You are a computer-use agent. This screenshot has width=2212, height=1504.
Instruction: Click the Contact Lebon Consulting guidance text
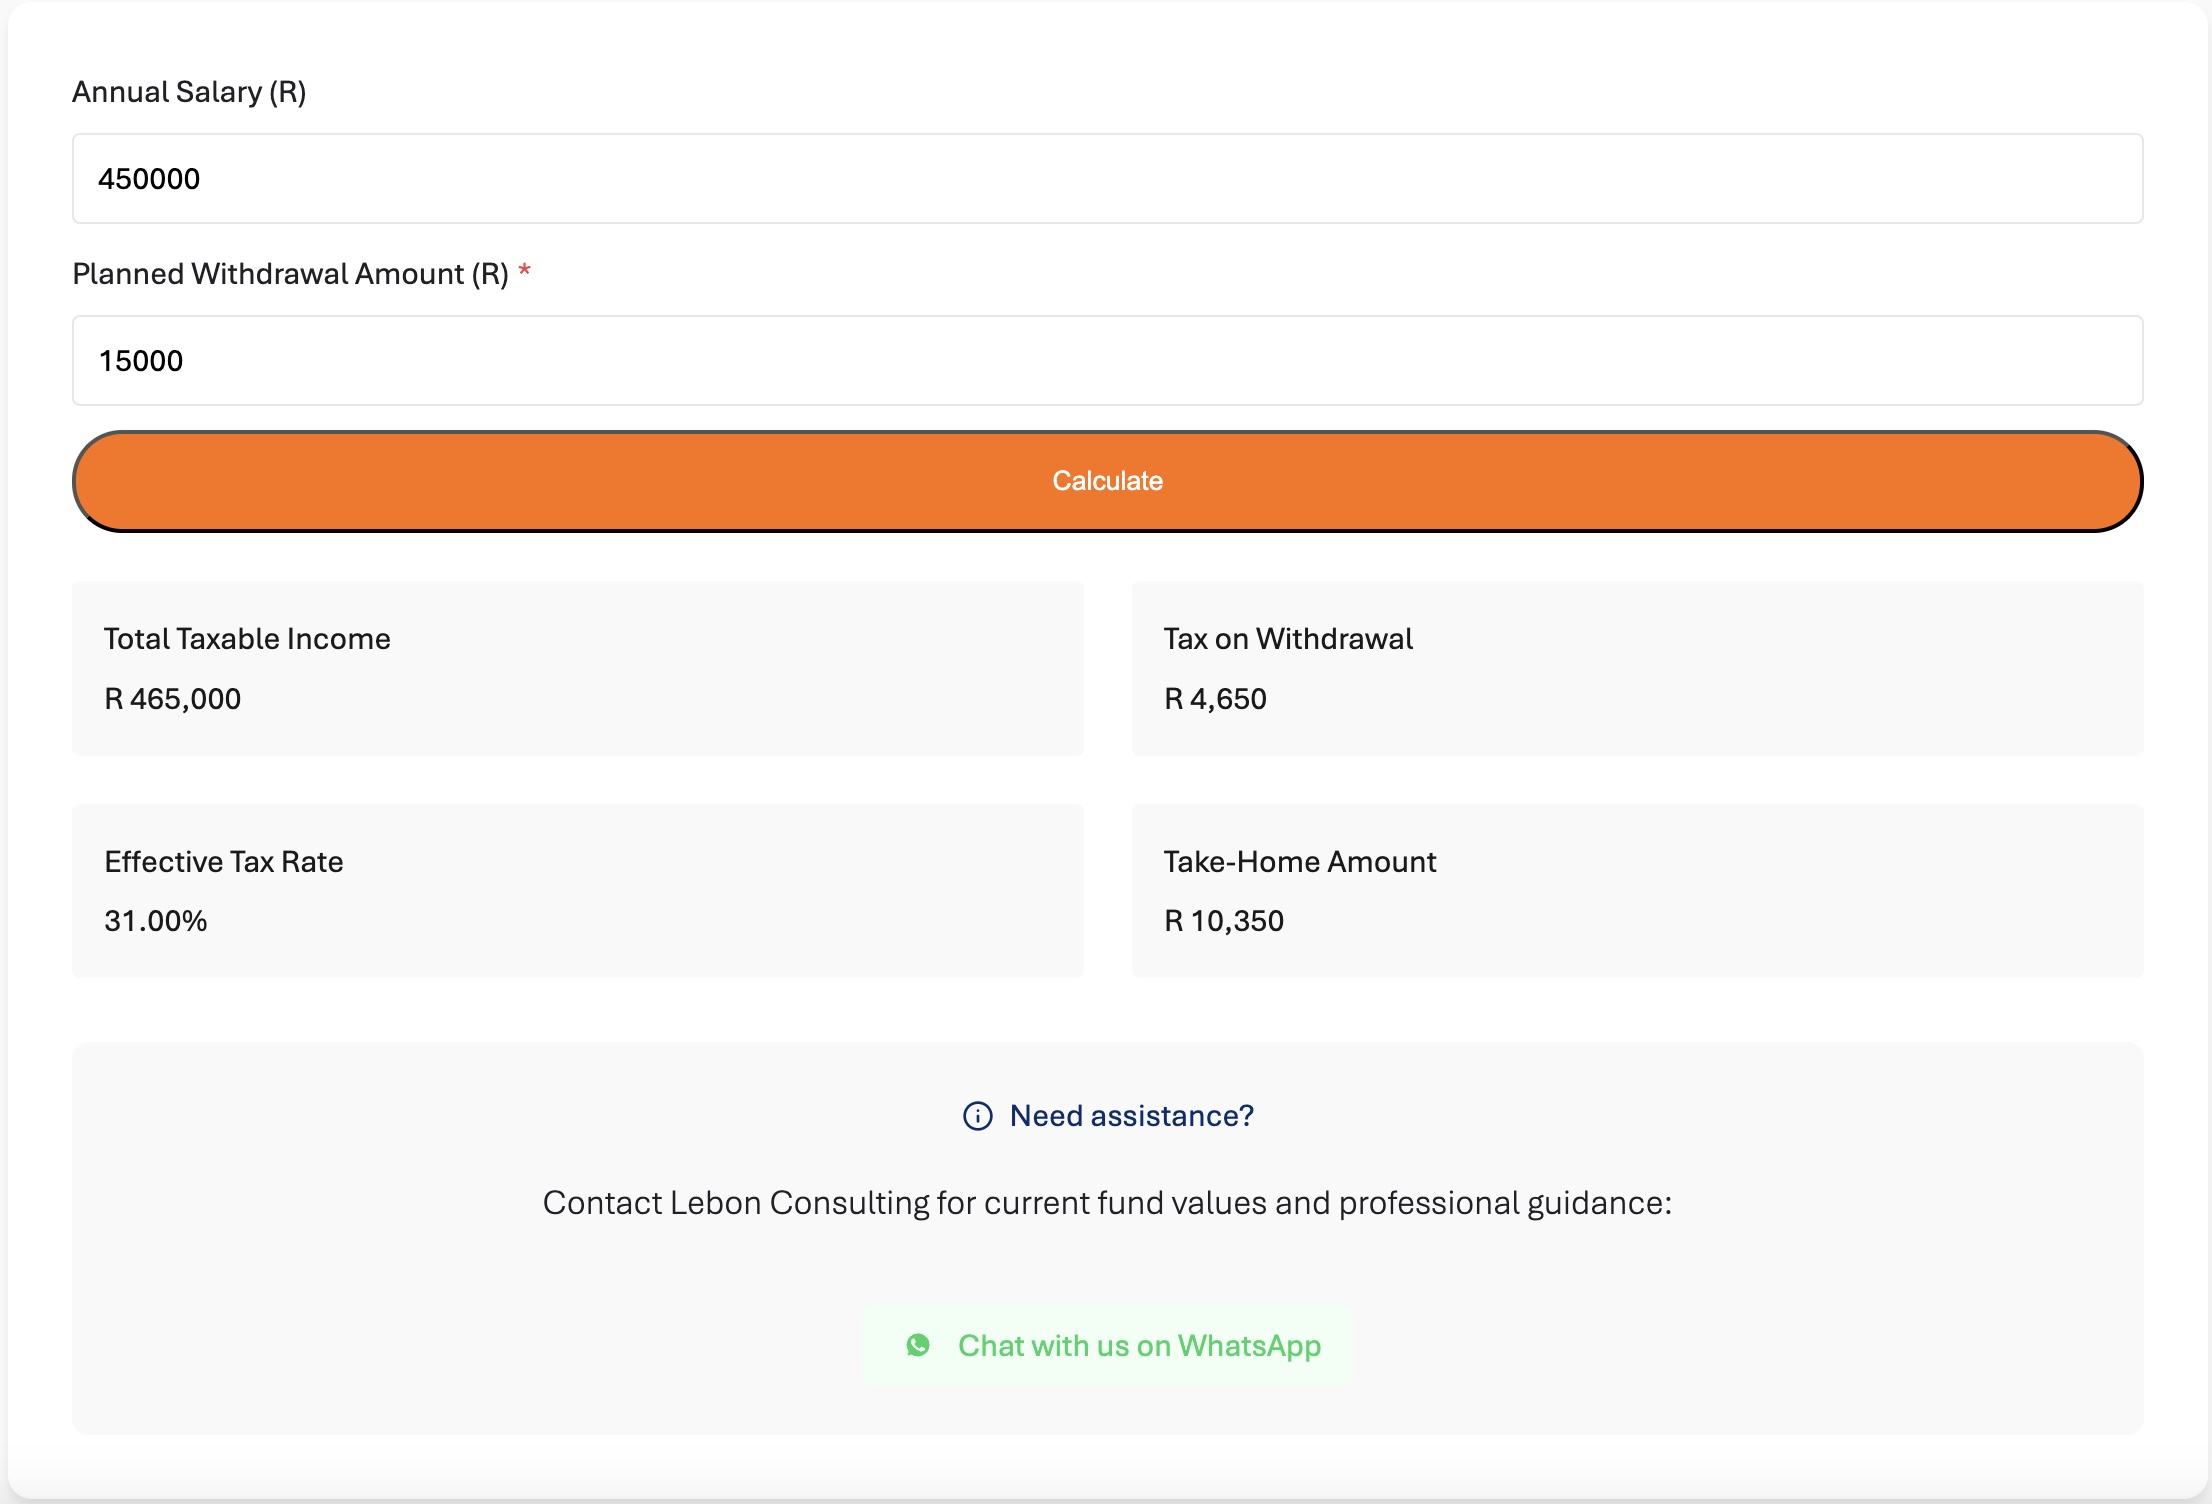(x=1107, y=1203)
